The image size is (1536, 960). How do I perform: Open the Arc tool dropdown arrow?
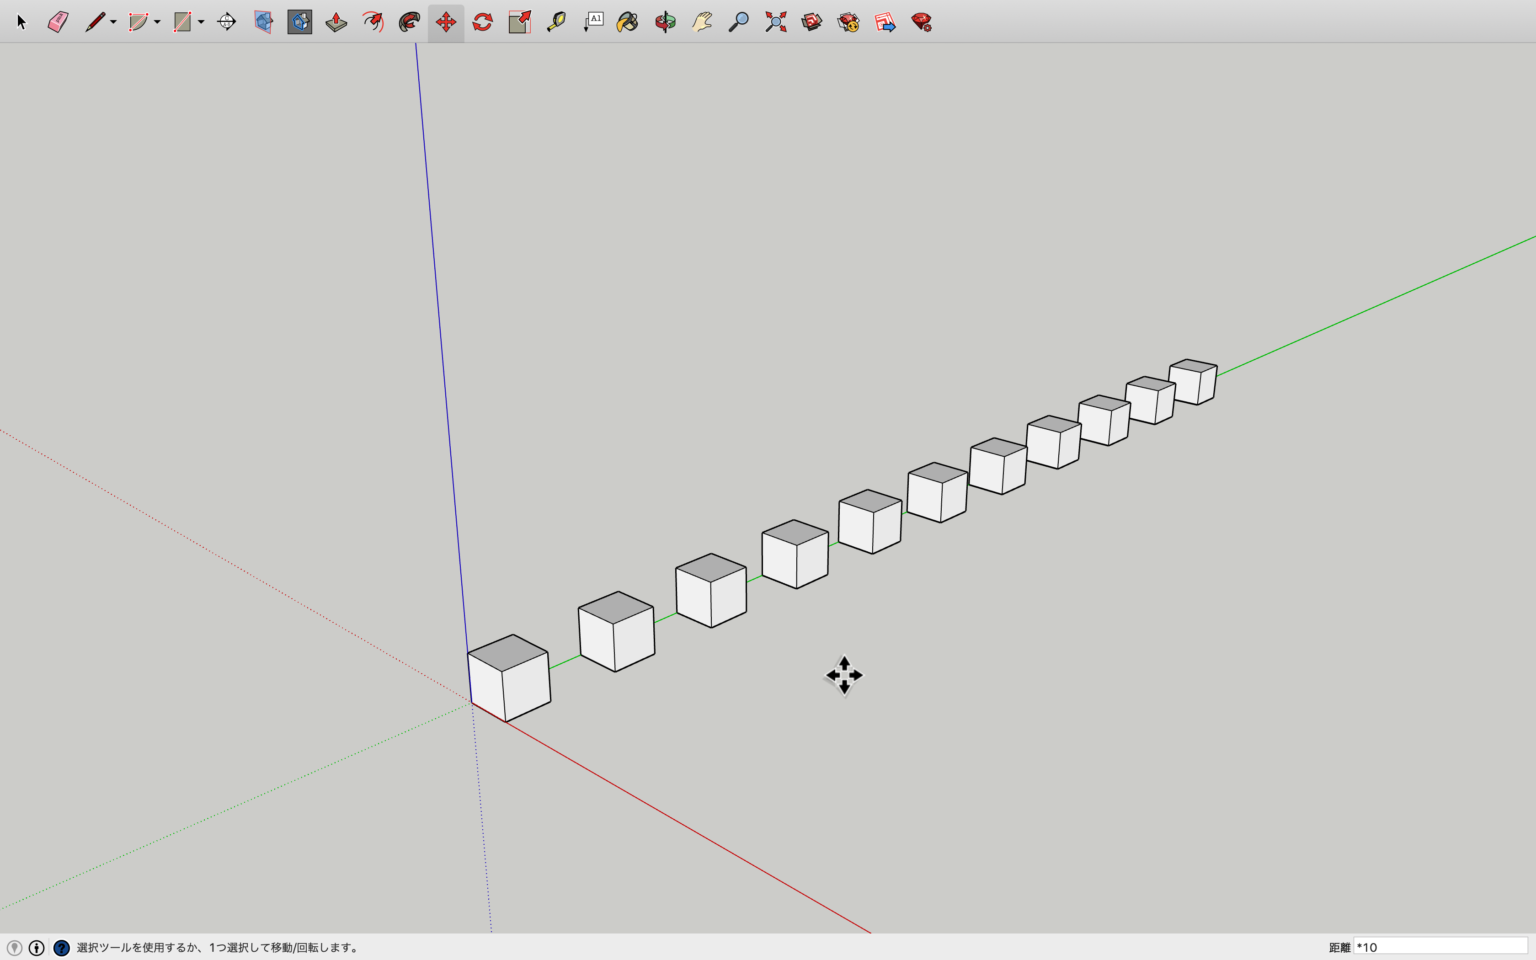coord(157,22)
